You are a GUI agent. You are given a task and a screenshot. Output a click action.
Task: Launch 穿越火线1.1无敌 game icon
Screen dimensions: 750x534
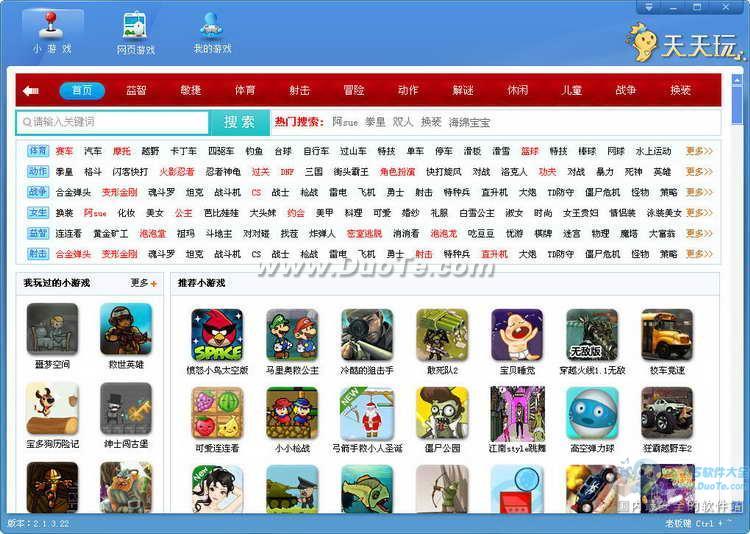[x=592, y=335]
